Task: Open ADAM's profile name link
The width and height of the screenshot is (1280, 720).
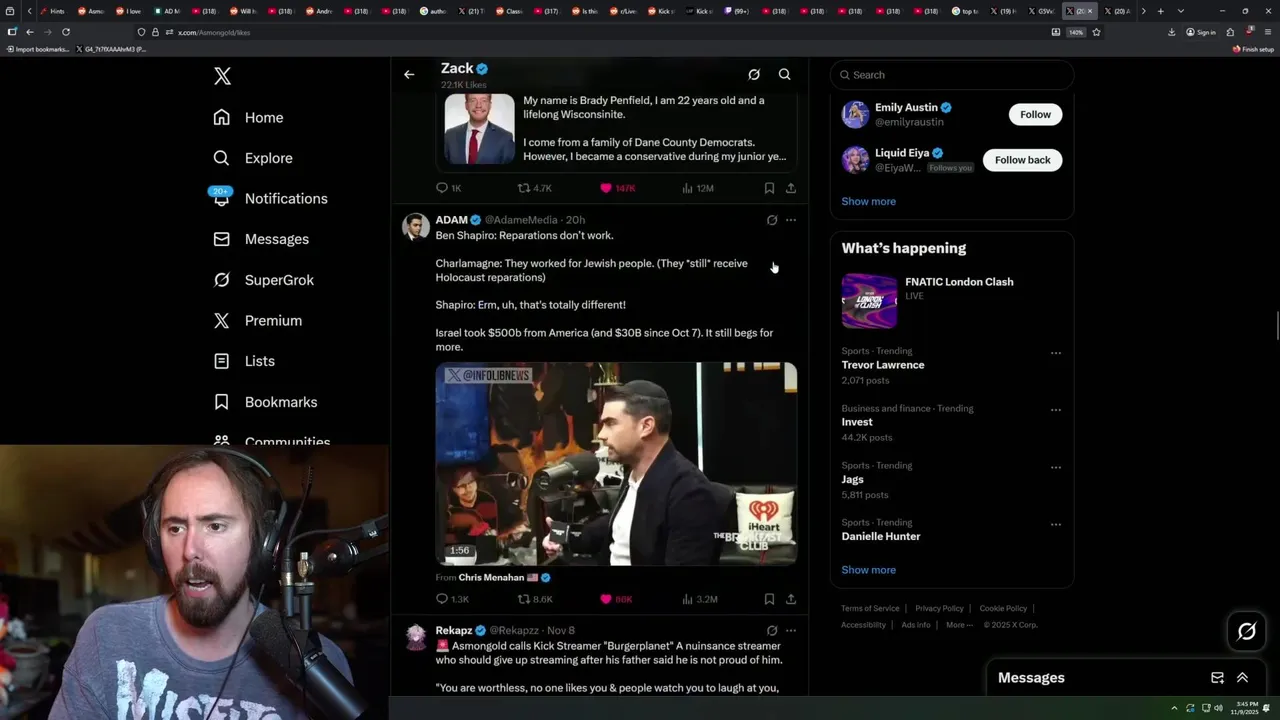Action: pos(451,220)
